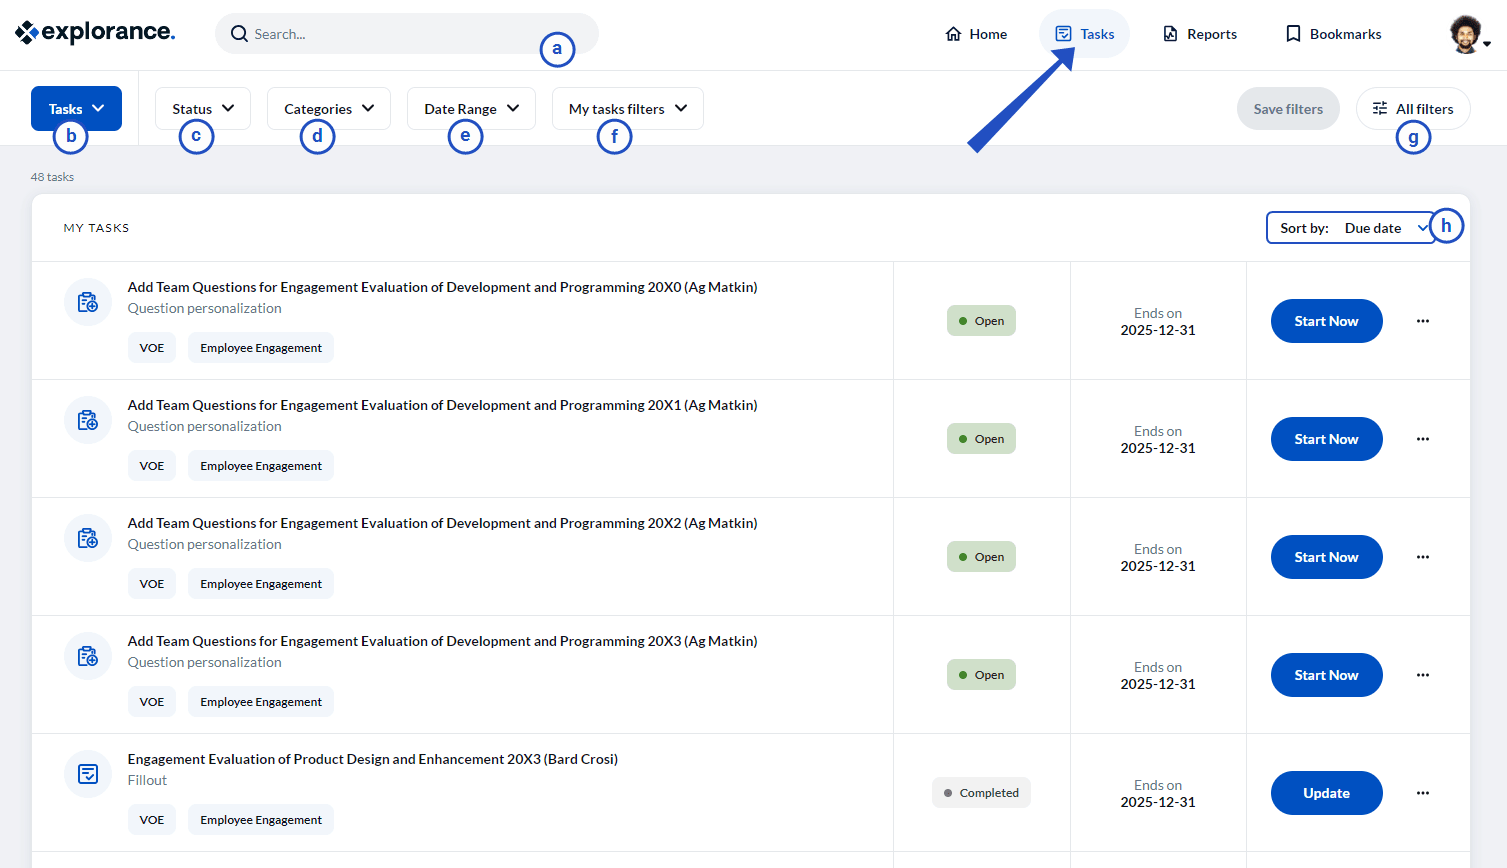Expand the Categories filter dropdown
Screen dimensions: 1507x868
[x=328, y=108]
